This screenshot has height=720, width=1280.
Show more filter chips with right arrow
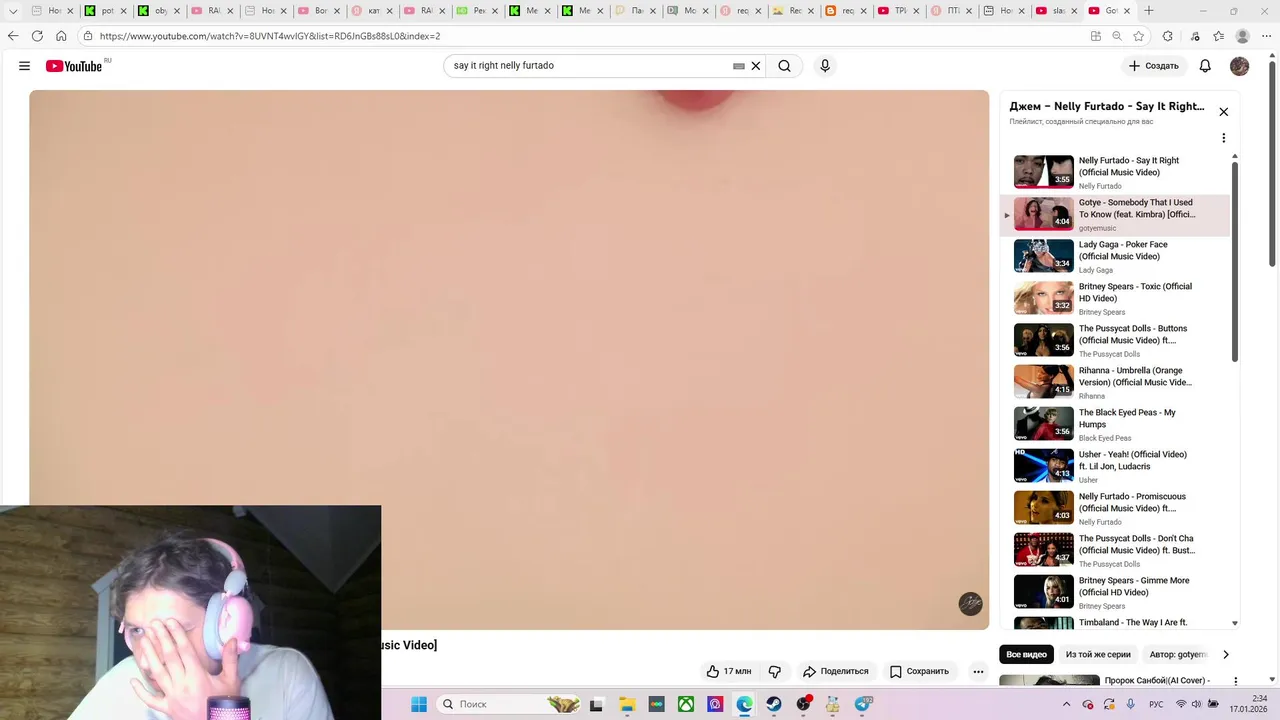pos(1226,654)
